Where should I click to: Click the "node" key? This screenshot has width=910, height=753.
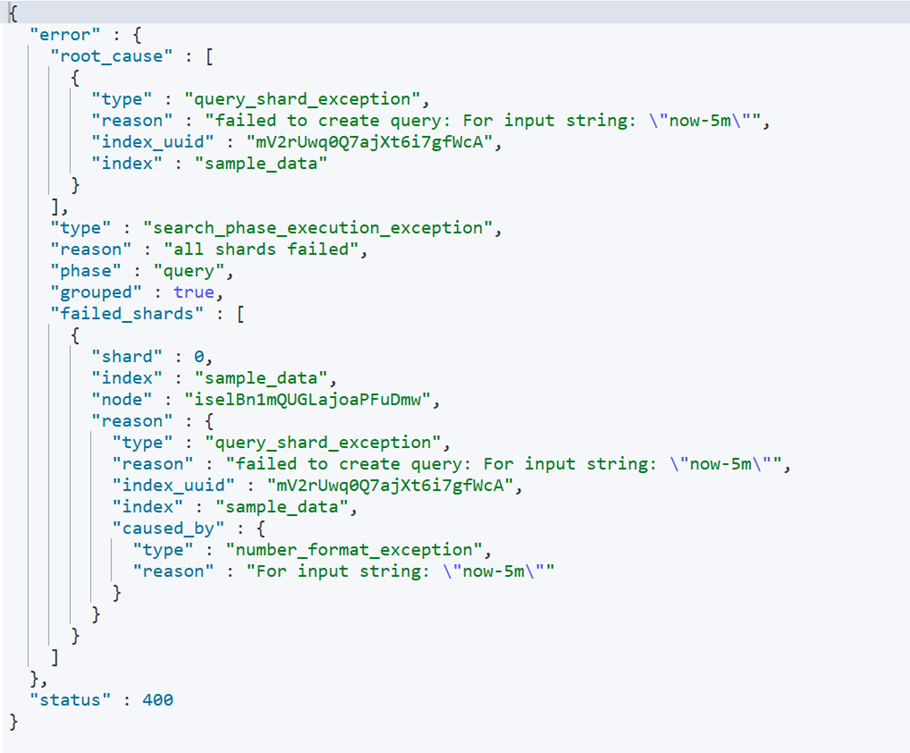[122, 400]
